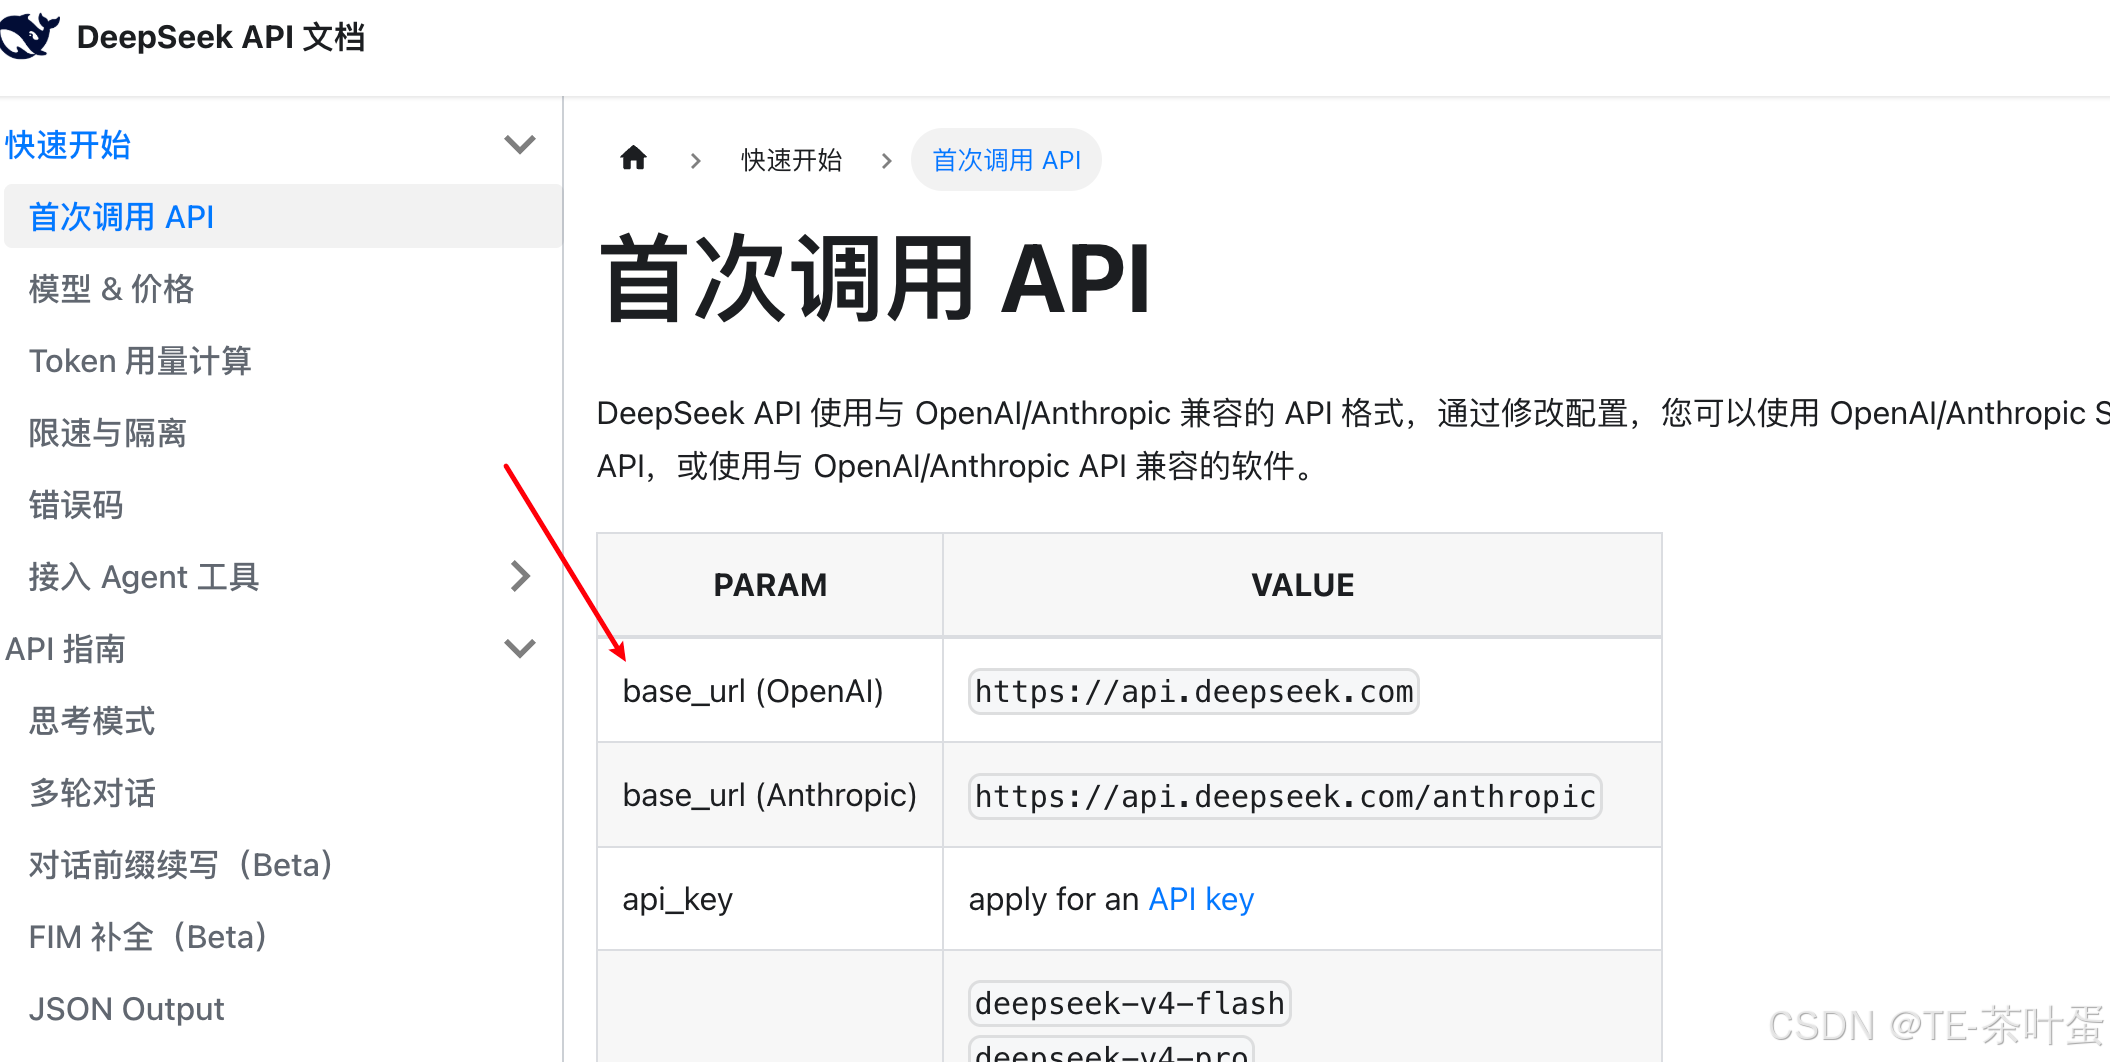Image resolution: width=2110 pixels, height=1062 pixels.
Task: Open 模型 & 价格 page
Action: 112,289
